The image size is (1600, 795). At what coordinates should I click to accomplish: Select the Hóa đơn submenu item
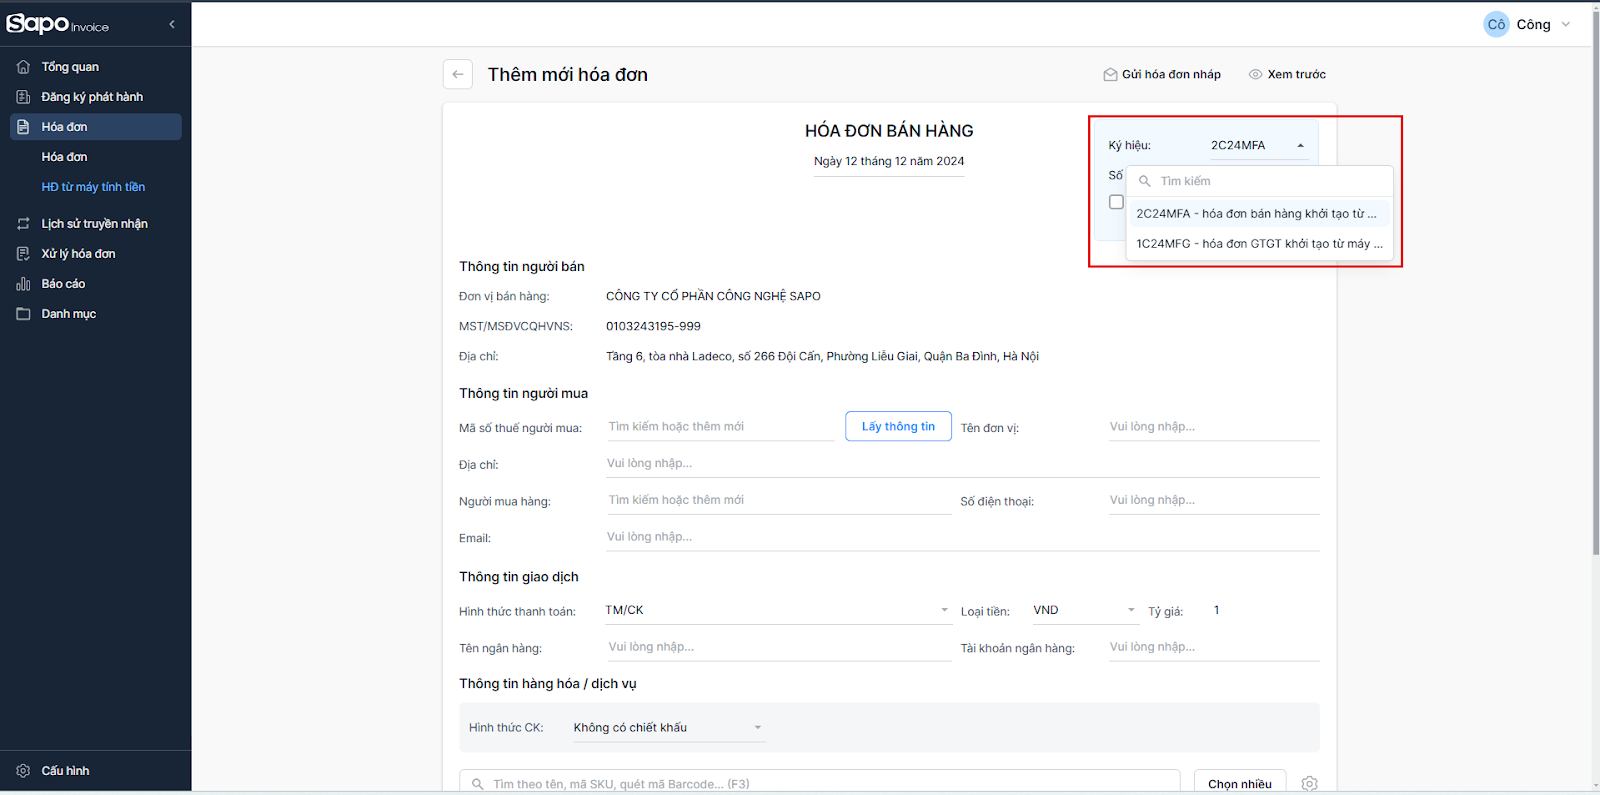point(64,157)
